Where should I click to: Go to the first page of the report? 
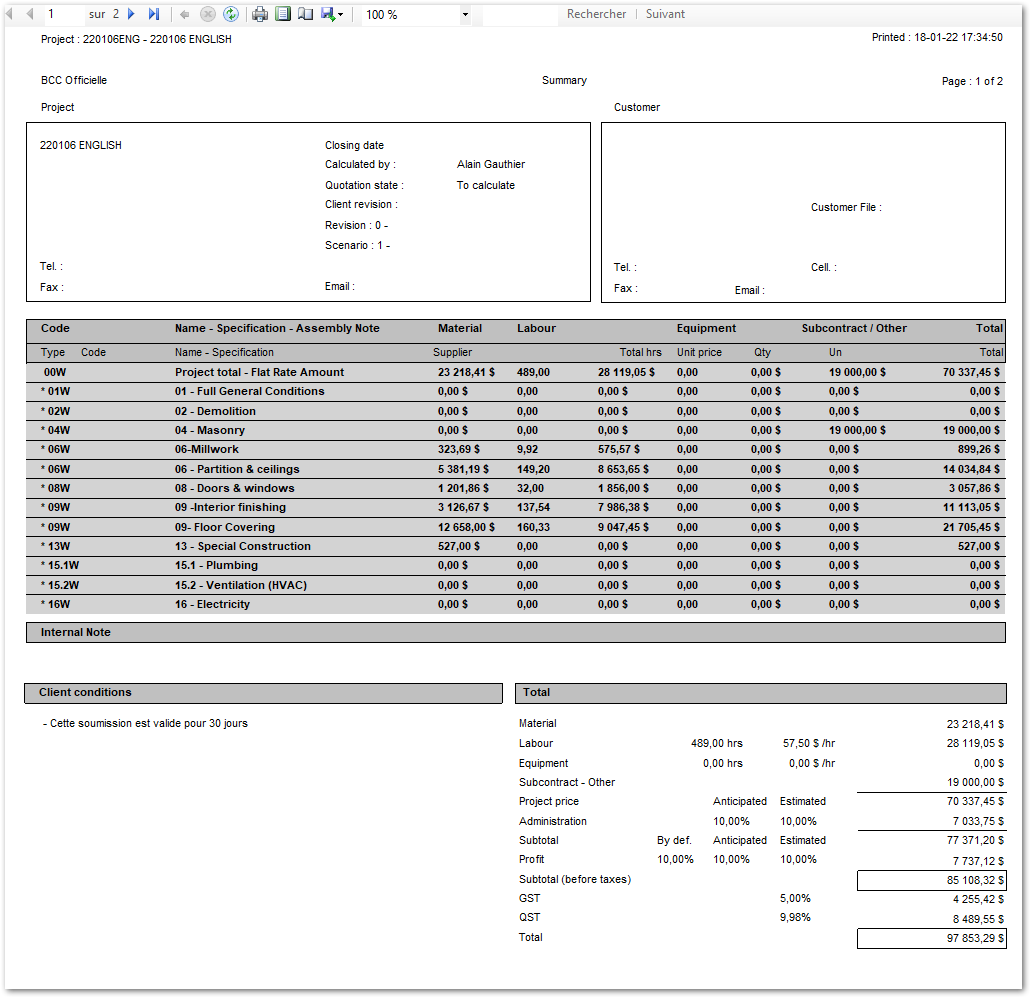10,14
